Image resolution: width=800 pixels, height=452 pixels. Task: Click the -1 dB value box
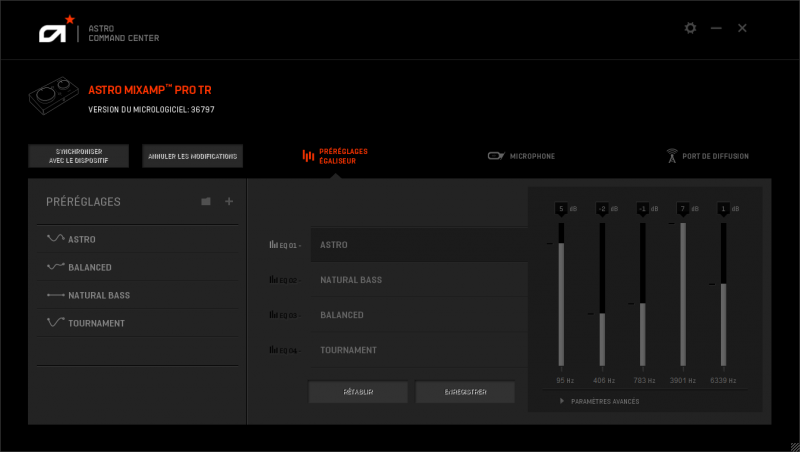click(x=642, y=209)
